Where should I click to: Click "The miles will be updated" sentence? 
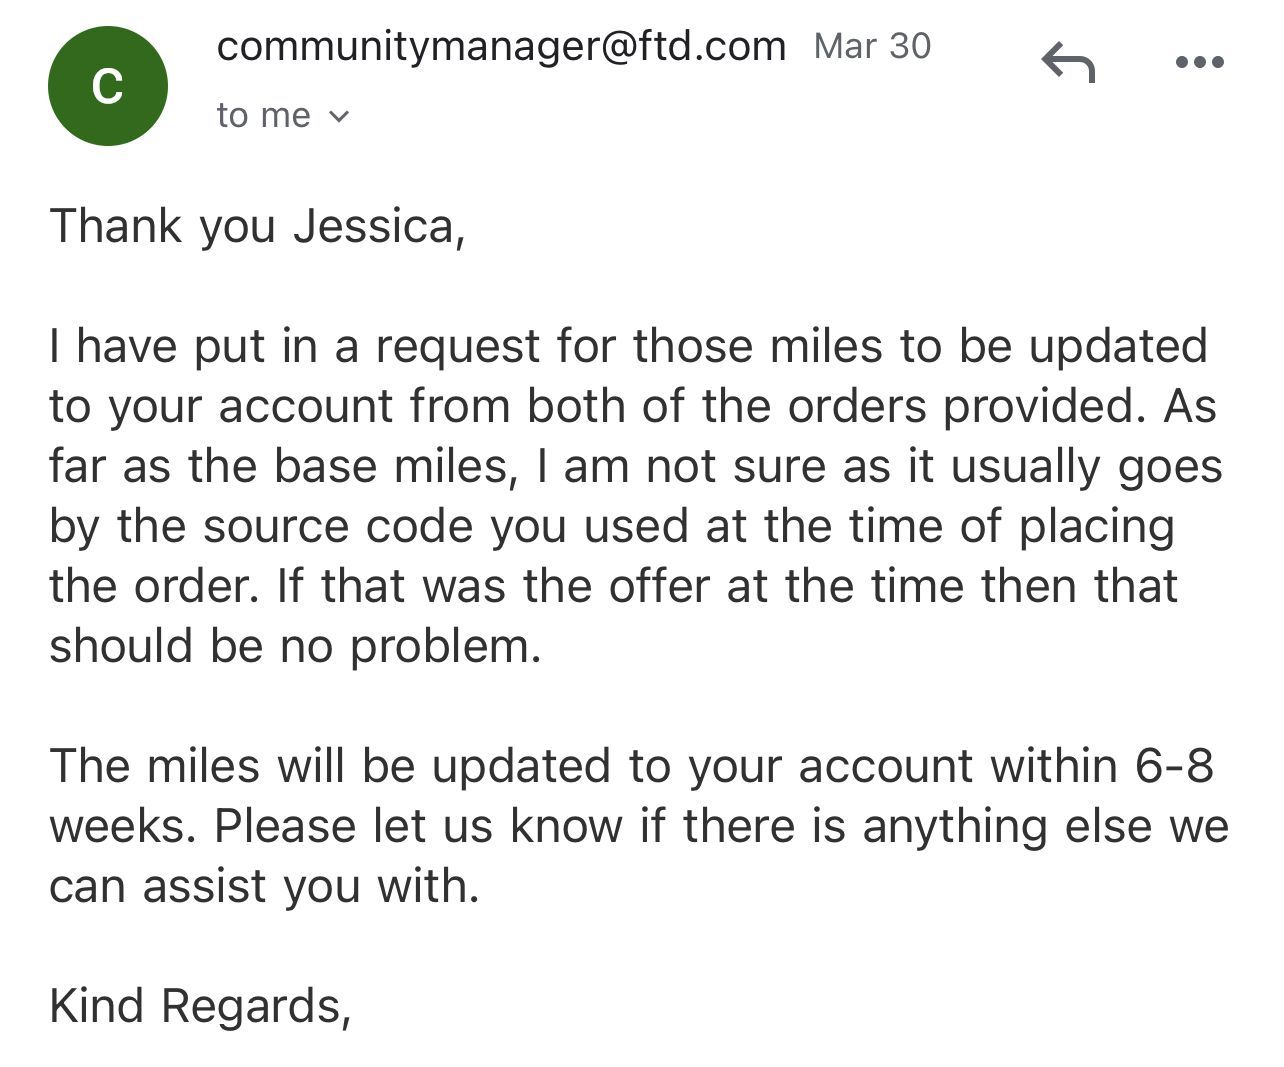tap(331, 766)
